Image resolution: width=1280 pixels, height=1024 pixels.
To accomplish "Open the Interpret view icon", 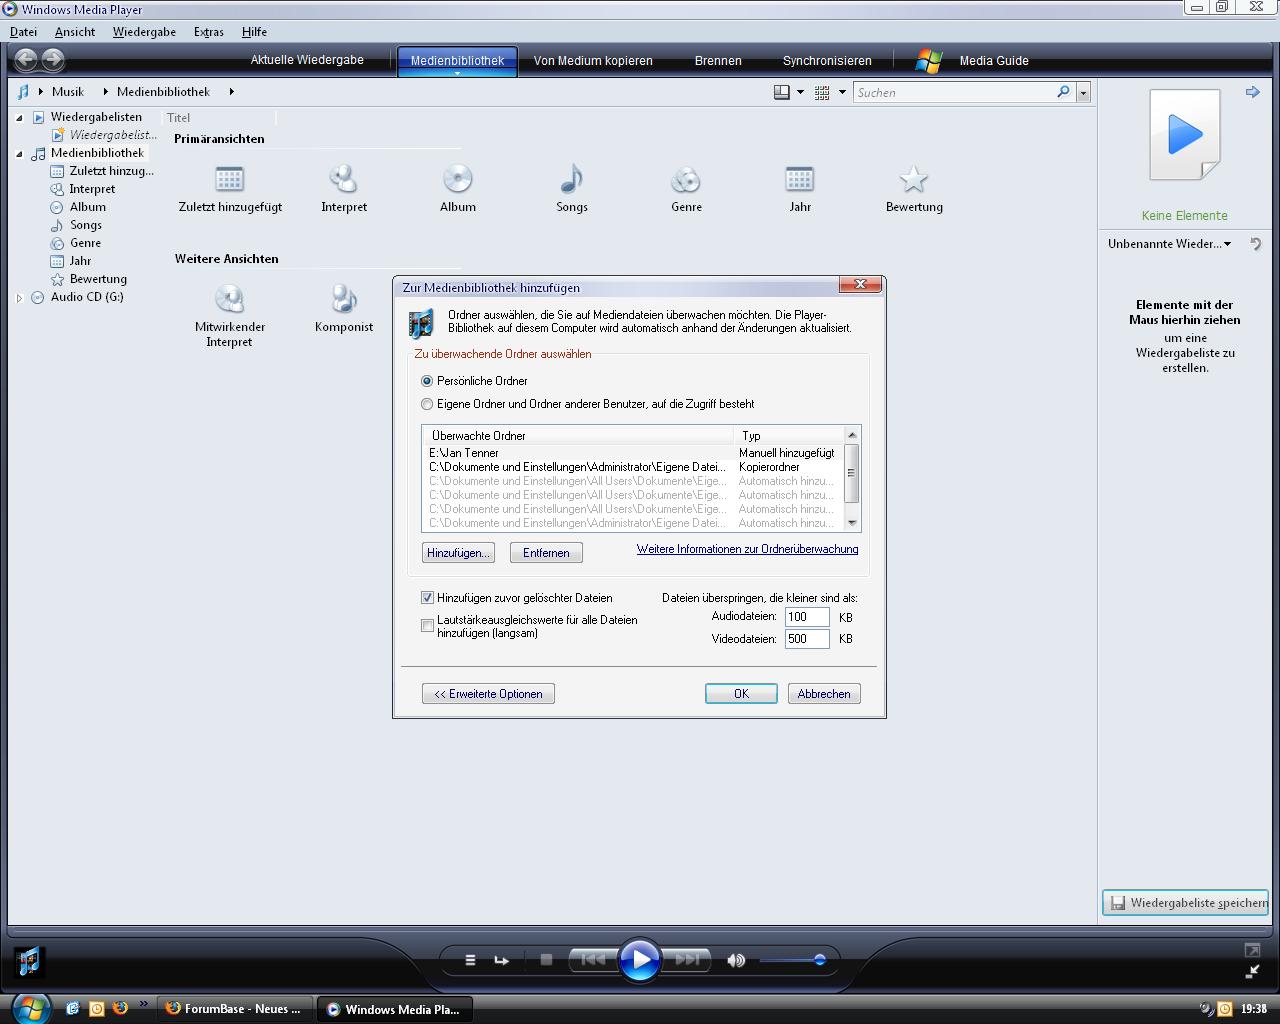I will pyautogui.click(x=343, y=180).
